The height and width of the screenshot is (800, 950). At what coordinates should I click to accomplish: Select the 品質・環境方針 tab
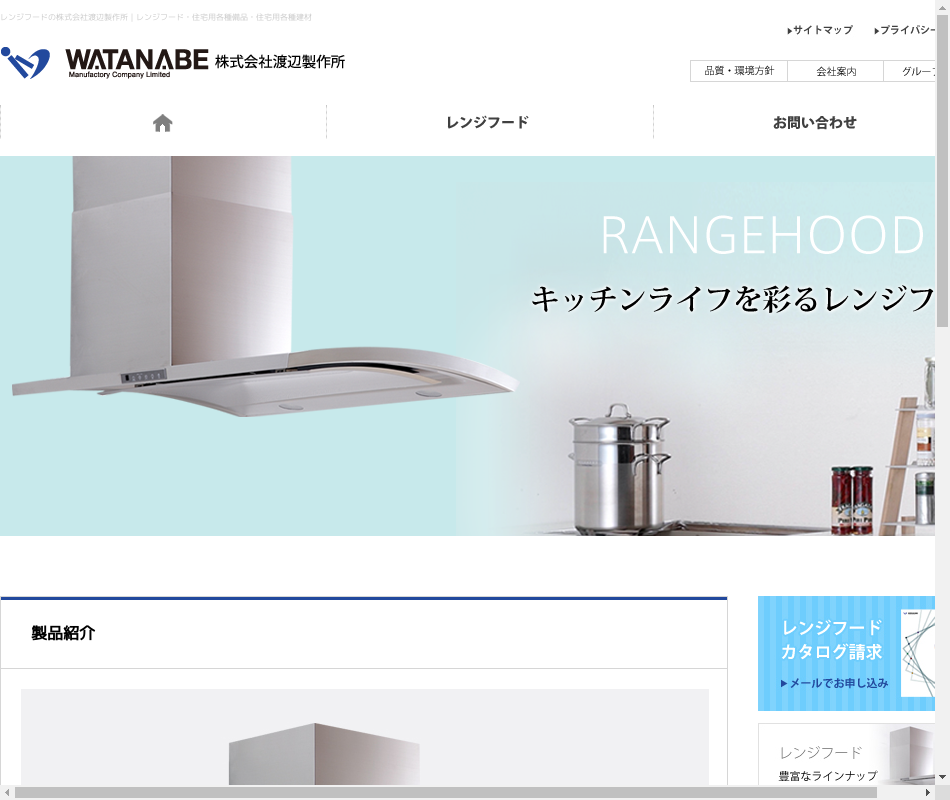739,71
